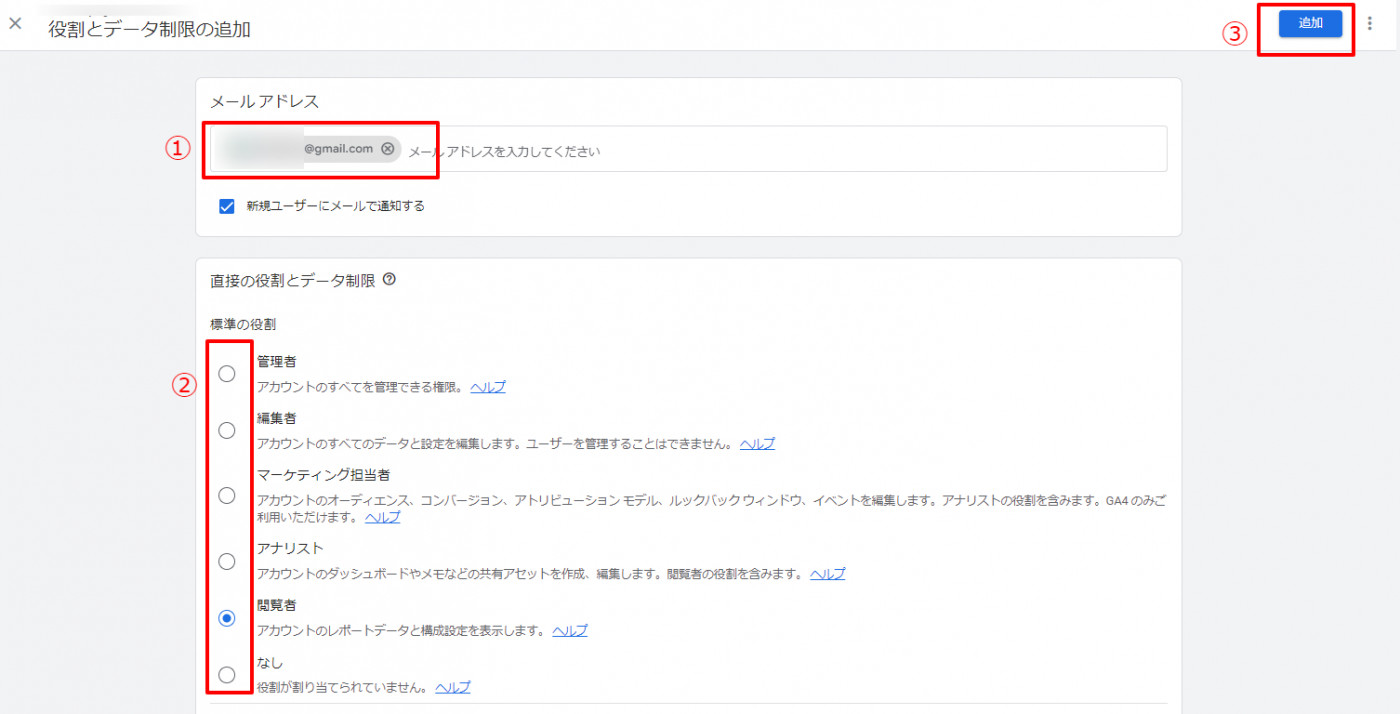
Task: Select the 編集者 role radio button
Action: coord(227,431)
